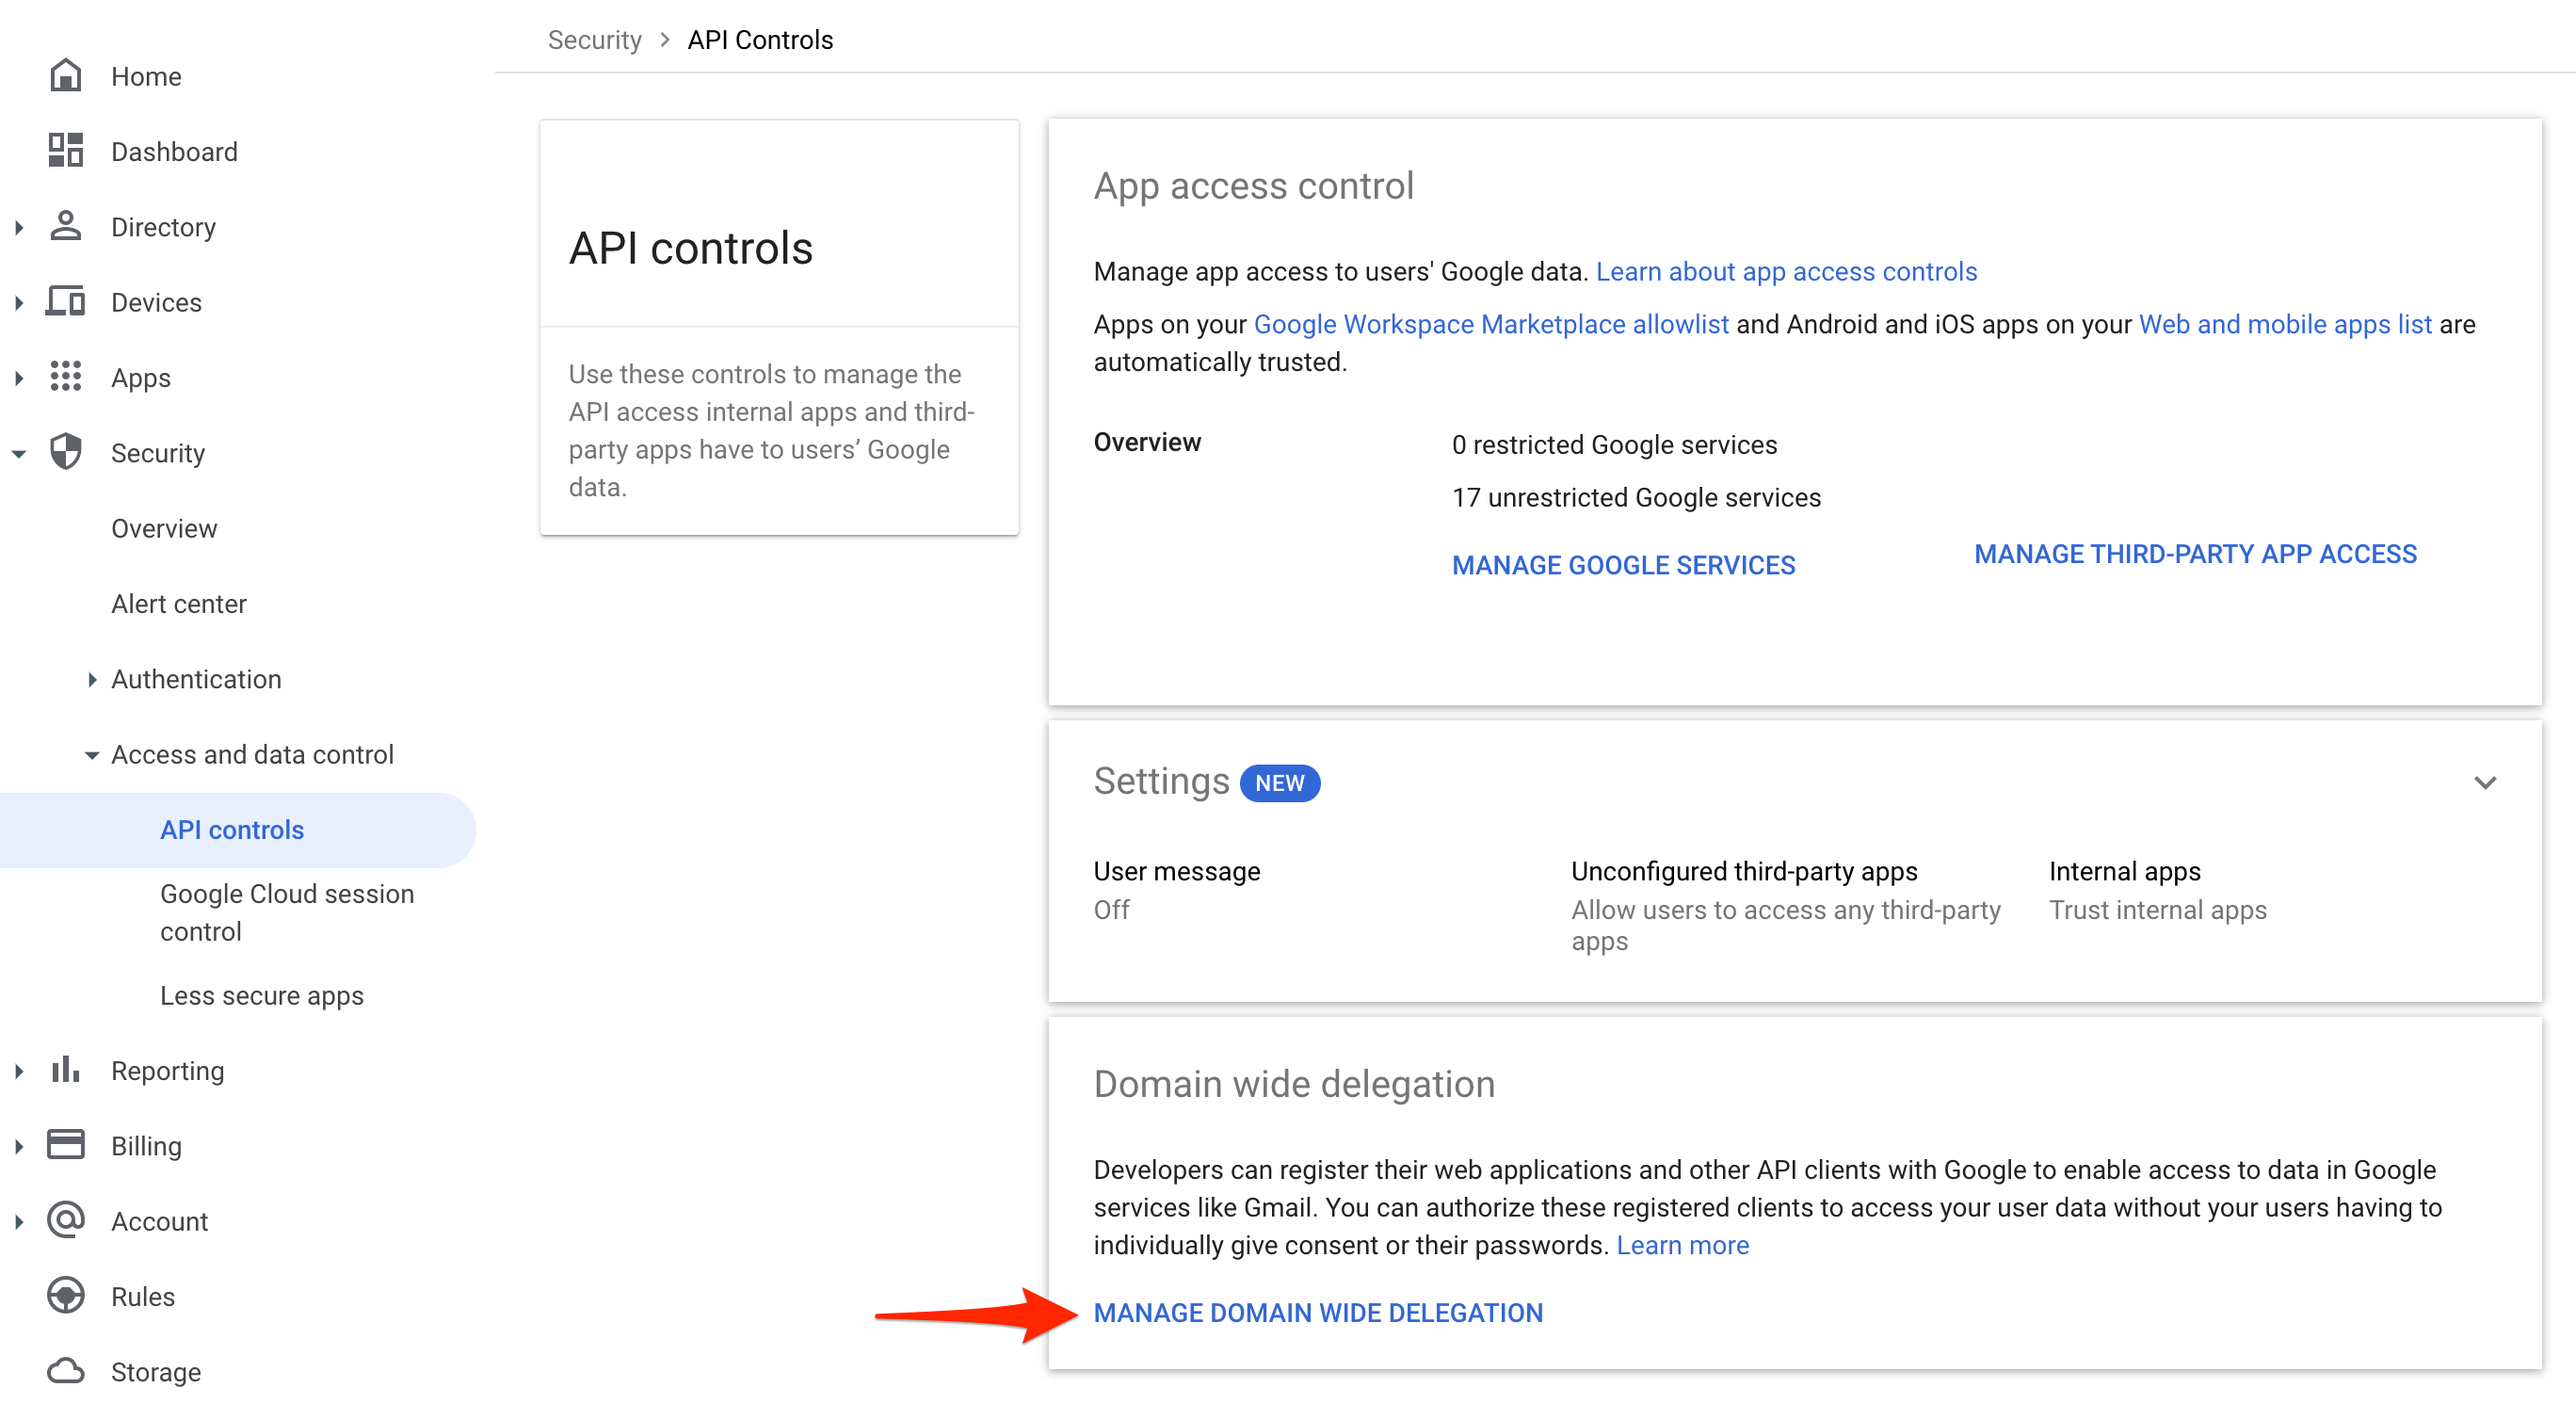
Task: Expand the Authentication submenu arrow
Action: [x=92, y=680]
